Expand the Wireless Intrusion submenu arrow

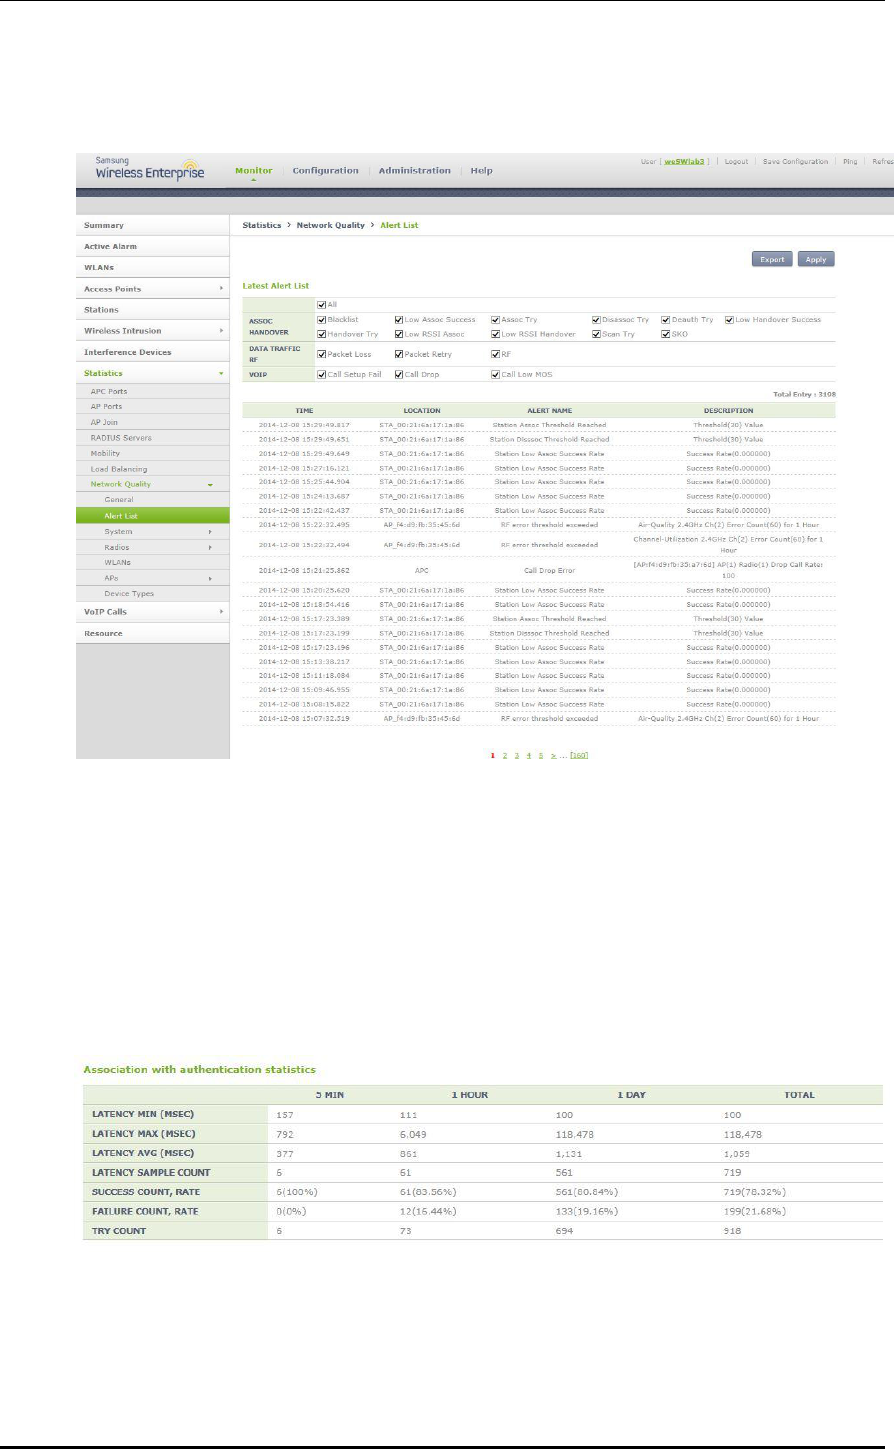click(220, 331)
